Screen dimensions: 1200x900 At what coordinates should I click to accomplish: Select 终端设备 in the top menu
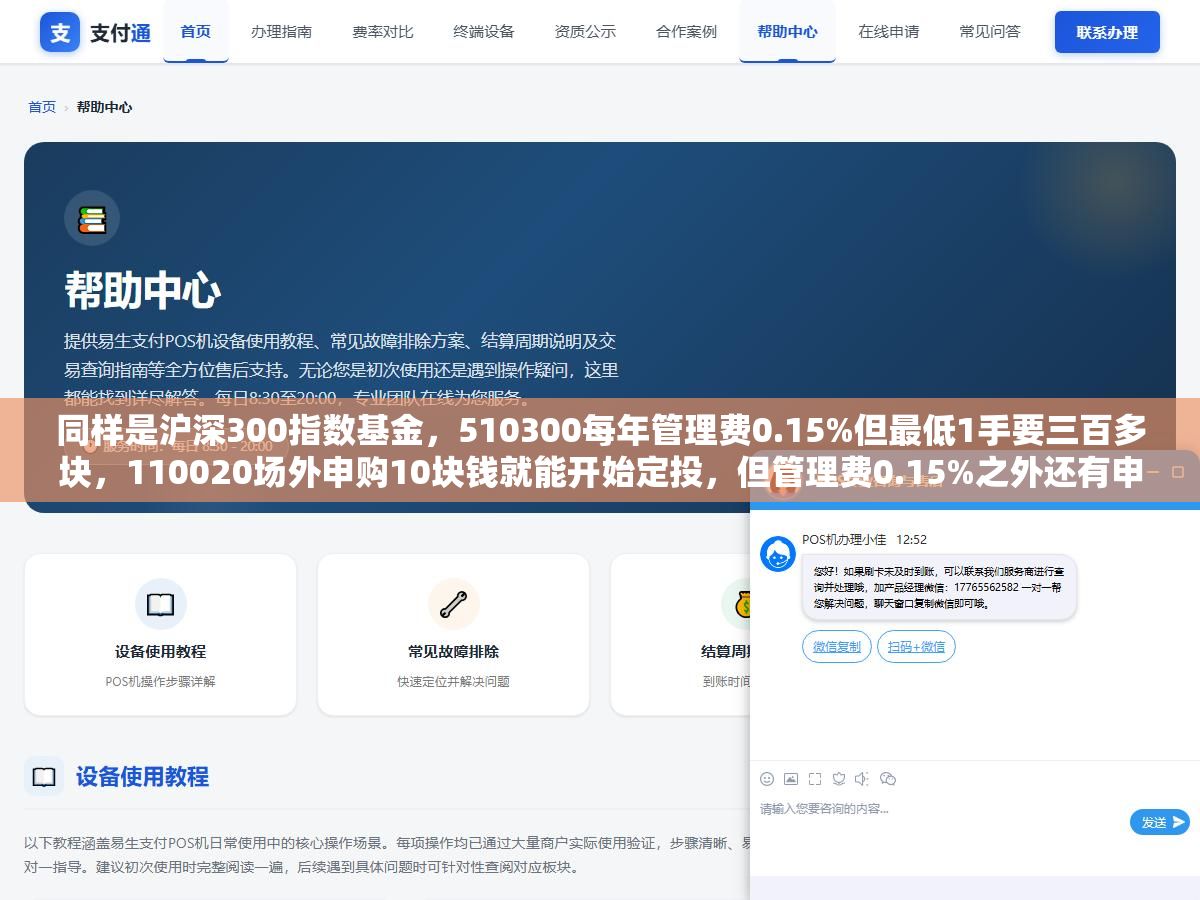[483, 31]
